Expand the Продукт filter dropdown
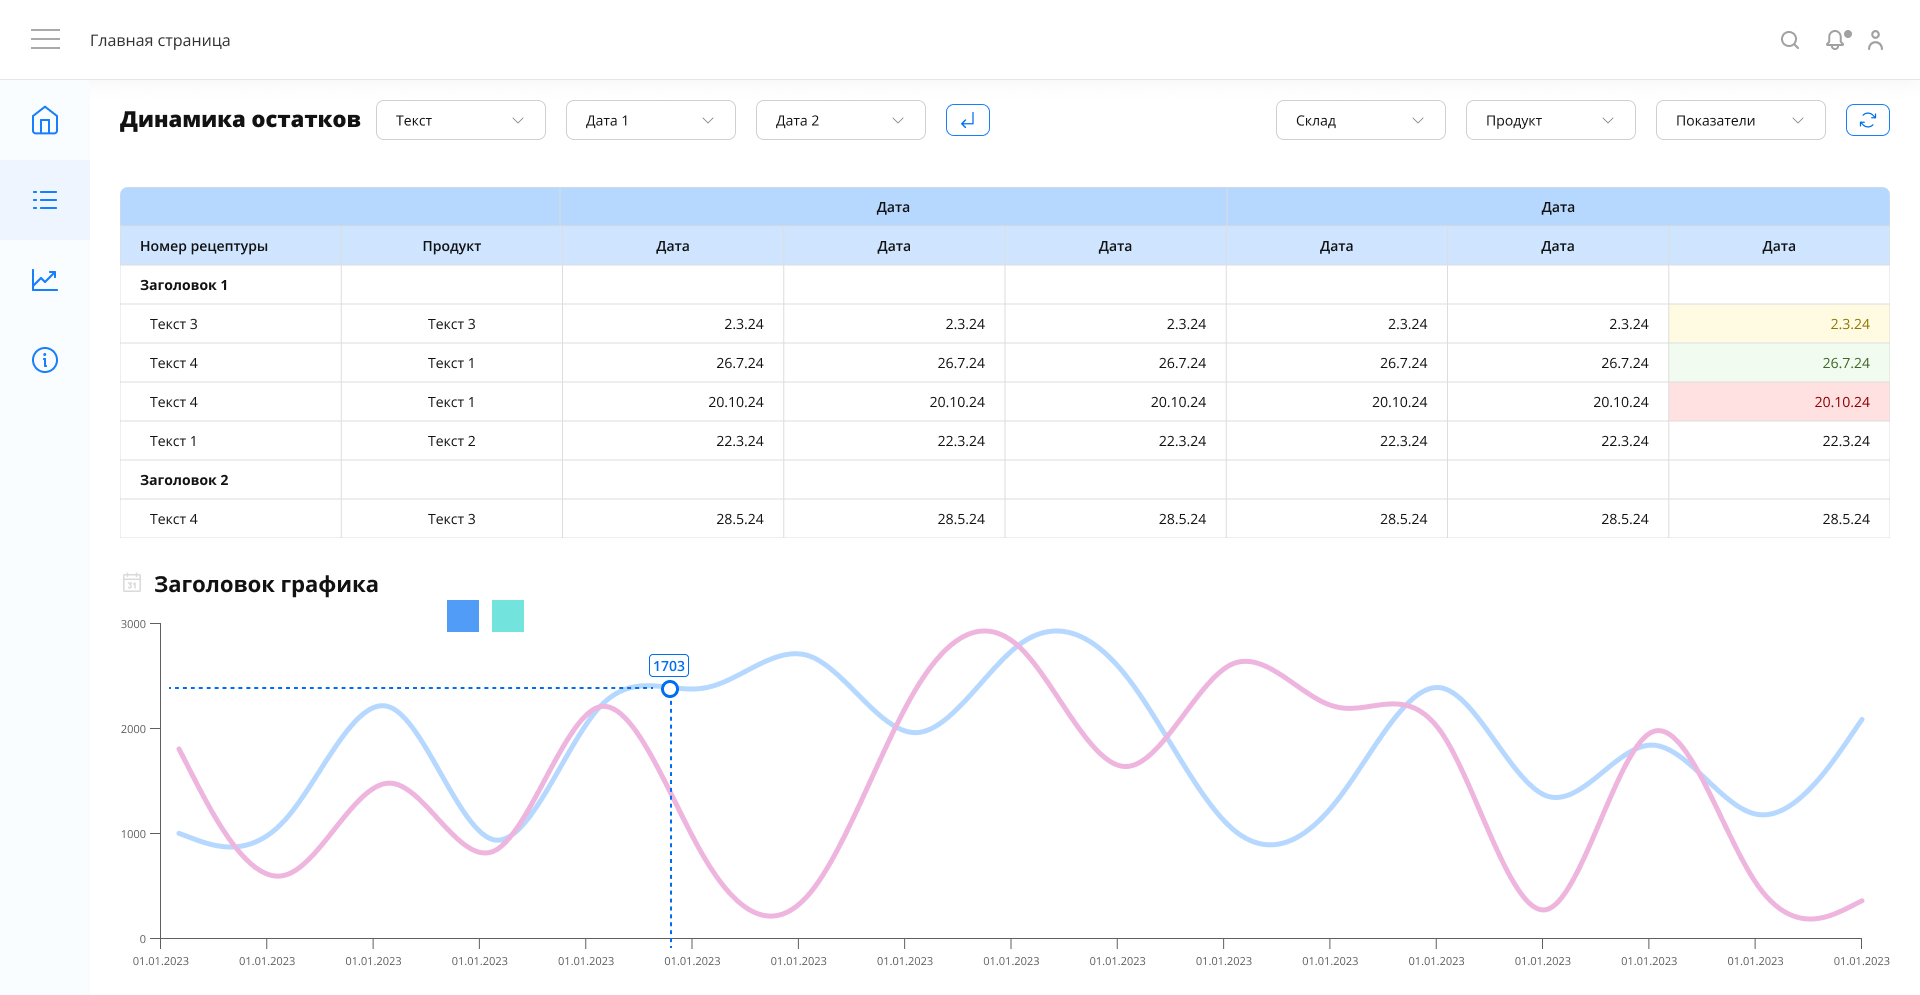1920x995 pixels. (x=1550, y=120)
